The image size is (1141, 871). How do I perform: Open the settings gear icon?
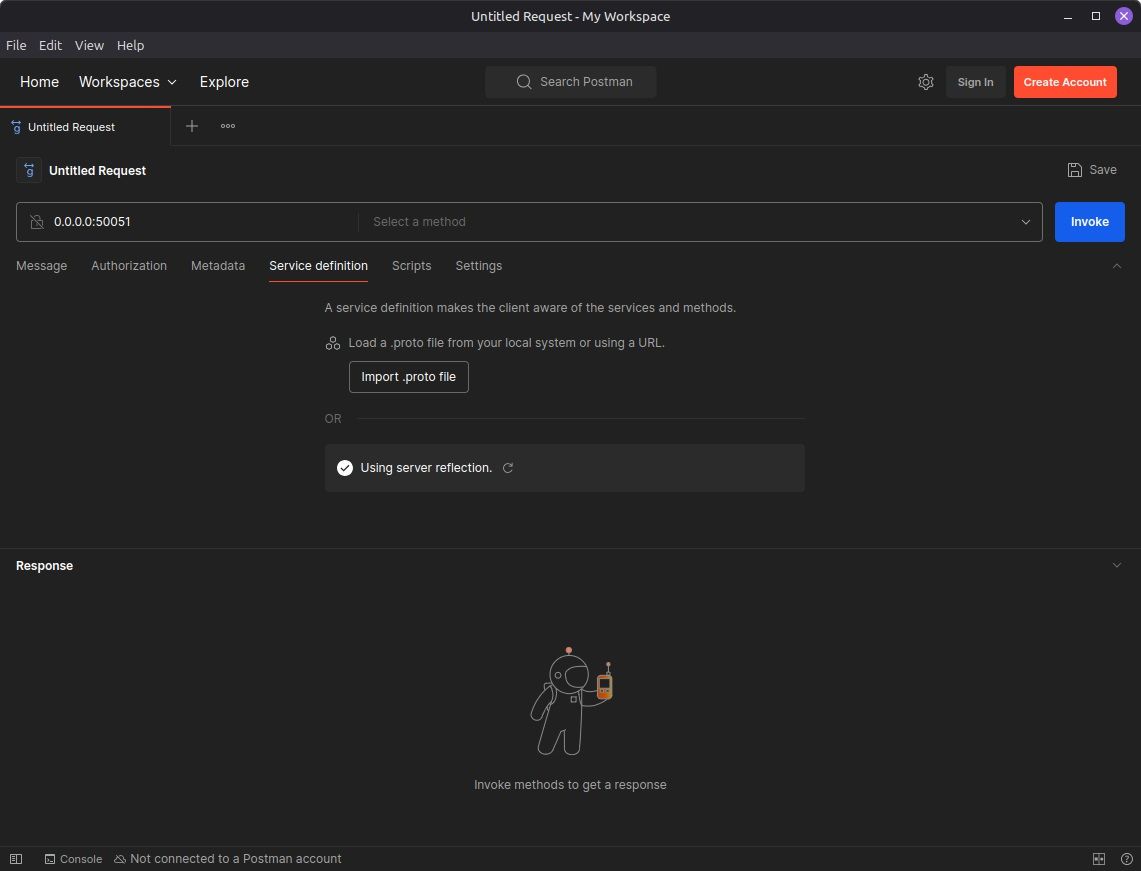coord(925,82)
